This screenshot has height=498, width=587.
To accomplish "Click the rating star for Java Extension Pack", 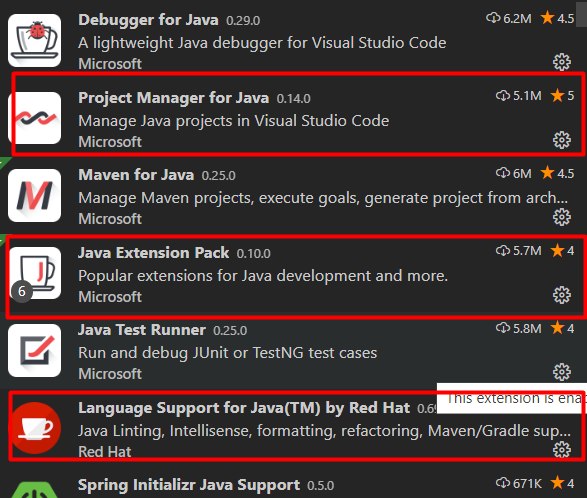I will [557, 250].
